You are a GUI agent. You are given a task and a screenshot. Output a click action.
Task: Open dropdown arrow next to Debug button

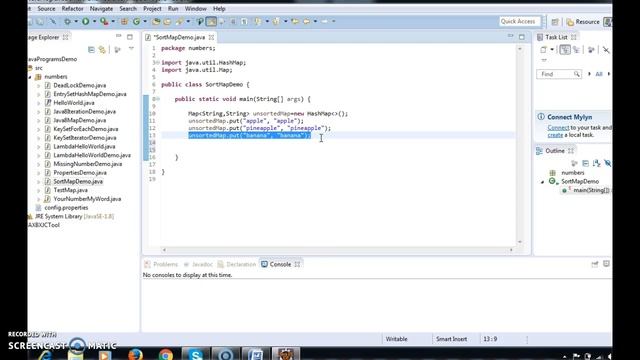tap(76, 21)
